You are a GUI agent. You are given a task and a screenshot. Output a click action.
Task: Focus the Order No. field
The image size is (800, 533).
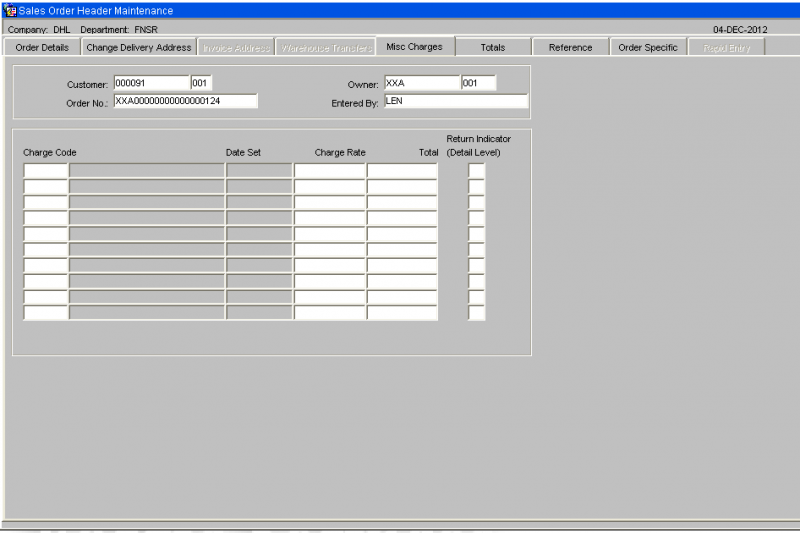pyautogui.click(x=186, y=101)
